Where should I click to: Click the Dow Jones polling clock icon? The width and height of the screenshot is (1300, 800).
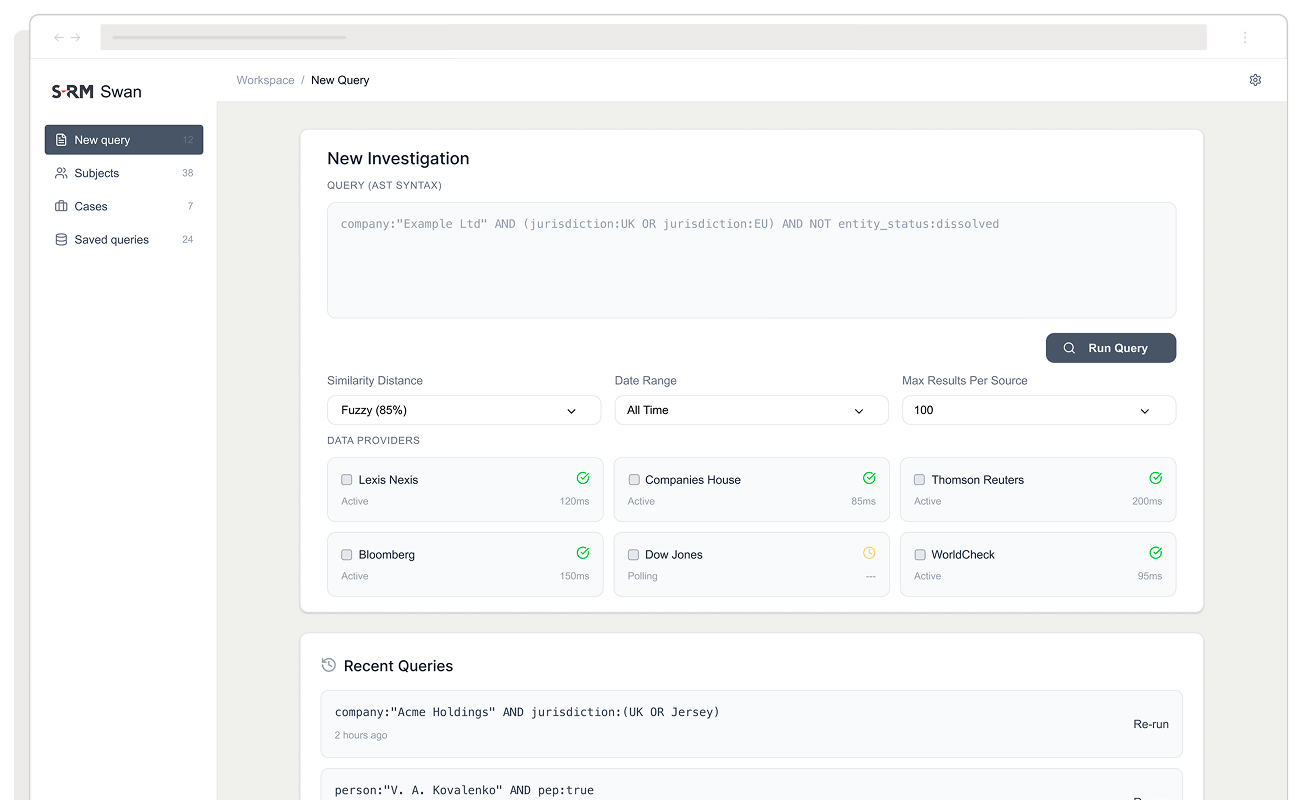click(869, 553)
